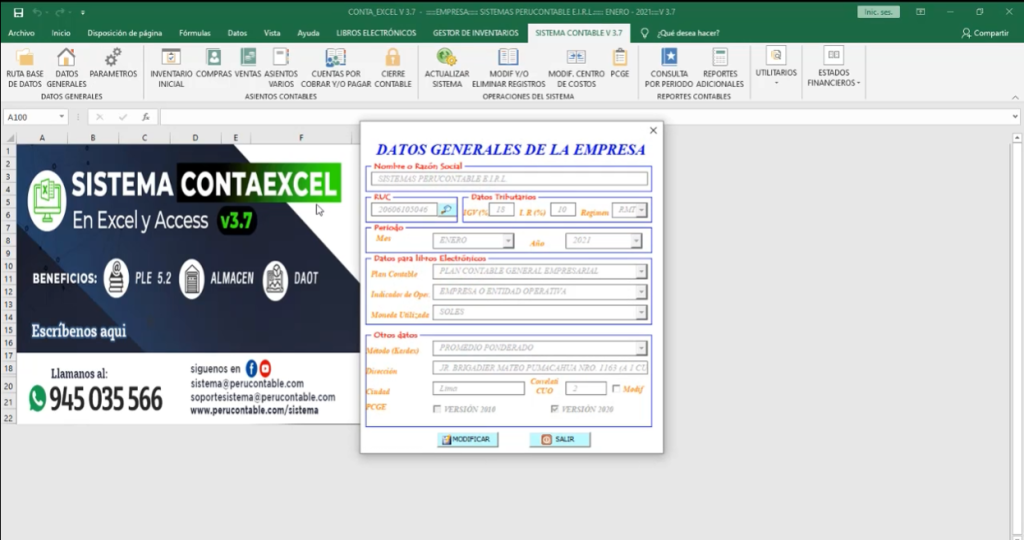Click the Correlat CUO field
This screenshot has width=1024, height=540.
pyautogui.click(x=586, y=389)
